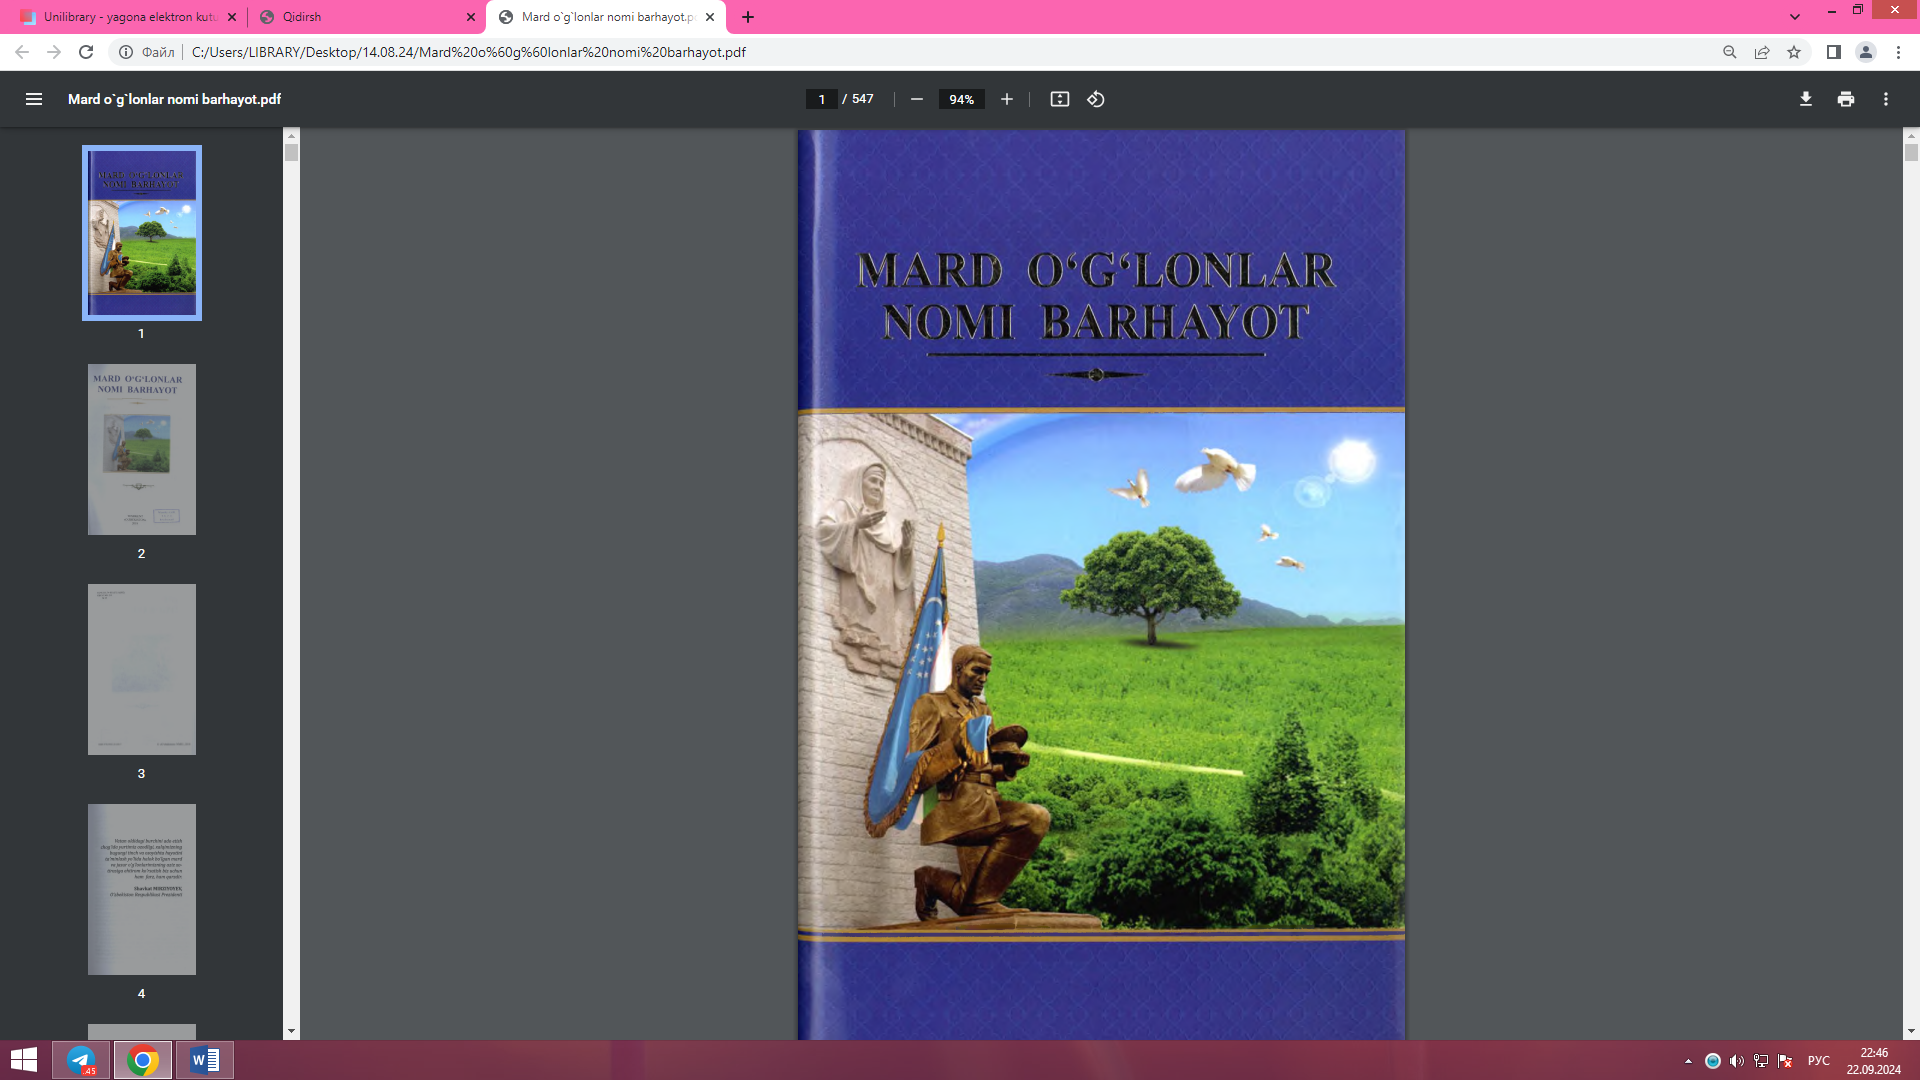The width and height of the screenshot is (1920, 1080).
Task: Select page 3 thumbnail
Action: click(x=142, y=669)
